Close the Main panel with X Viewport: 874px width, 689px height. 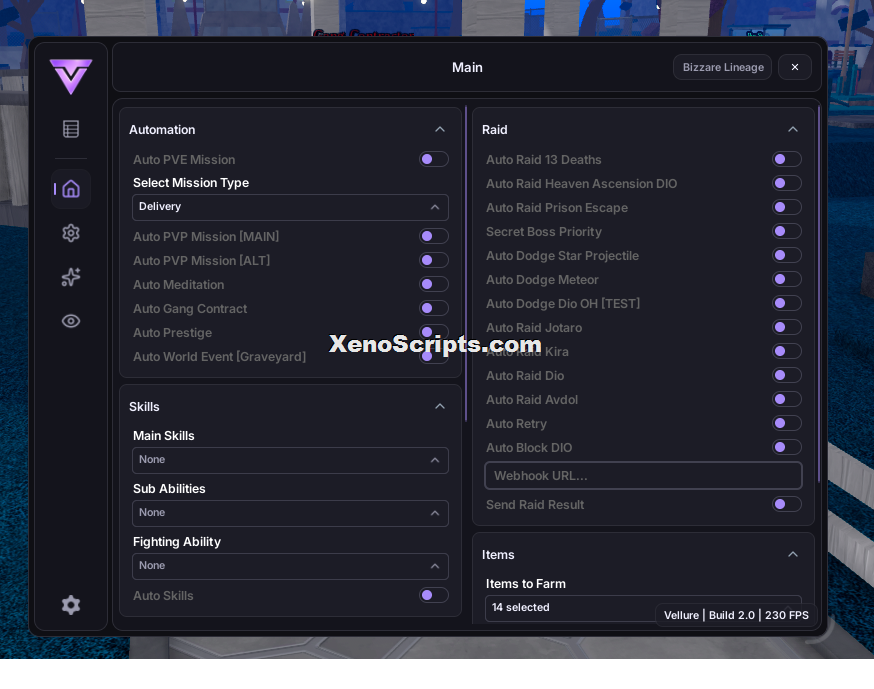click(x=795, y=67)
